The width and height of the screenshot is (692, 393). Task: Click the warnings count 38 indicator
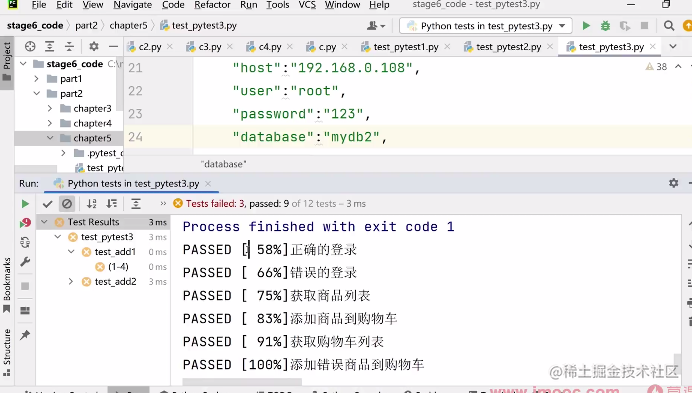click(x=656, y=67)
